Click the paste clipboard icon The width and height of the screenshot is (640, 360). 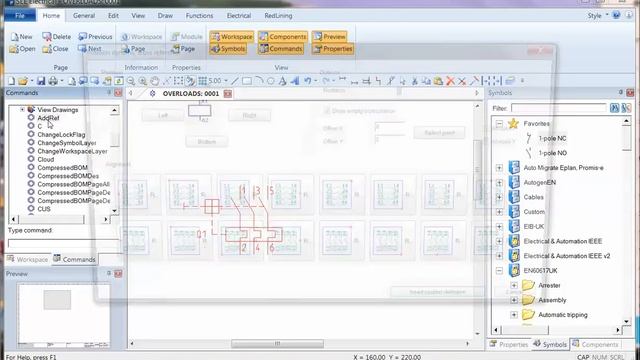point(438,81)
